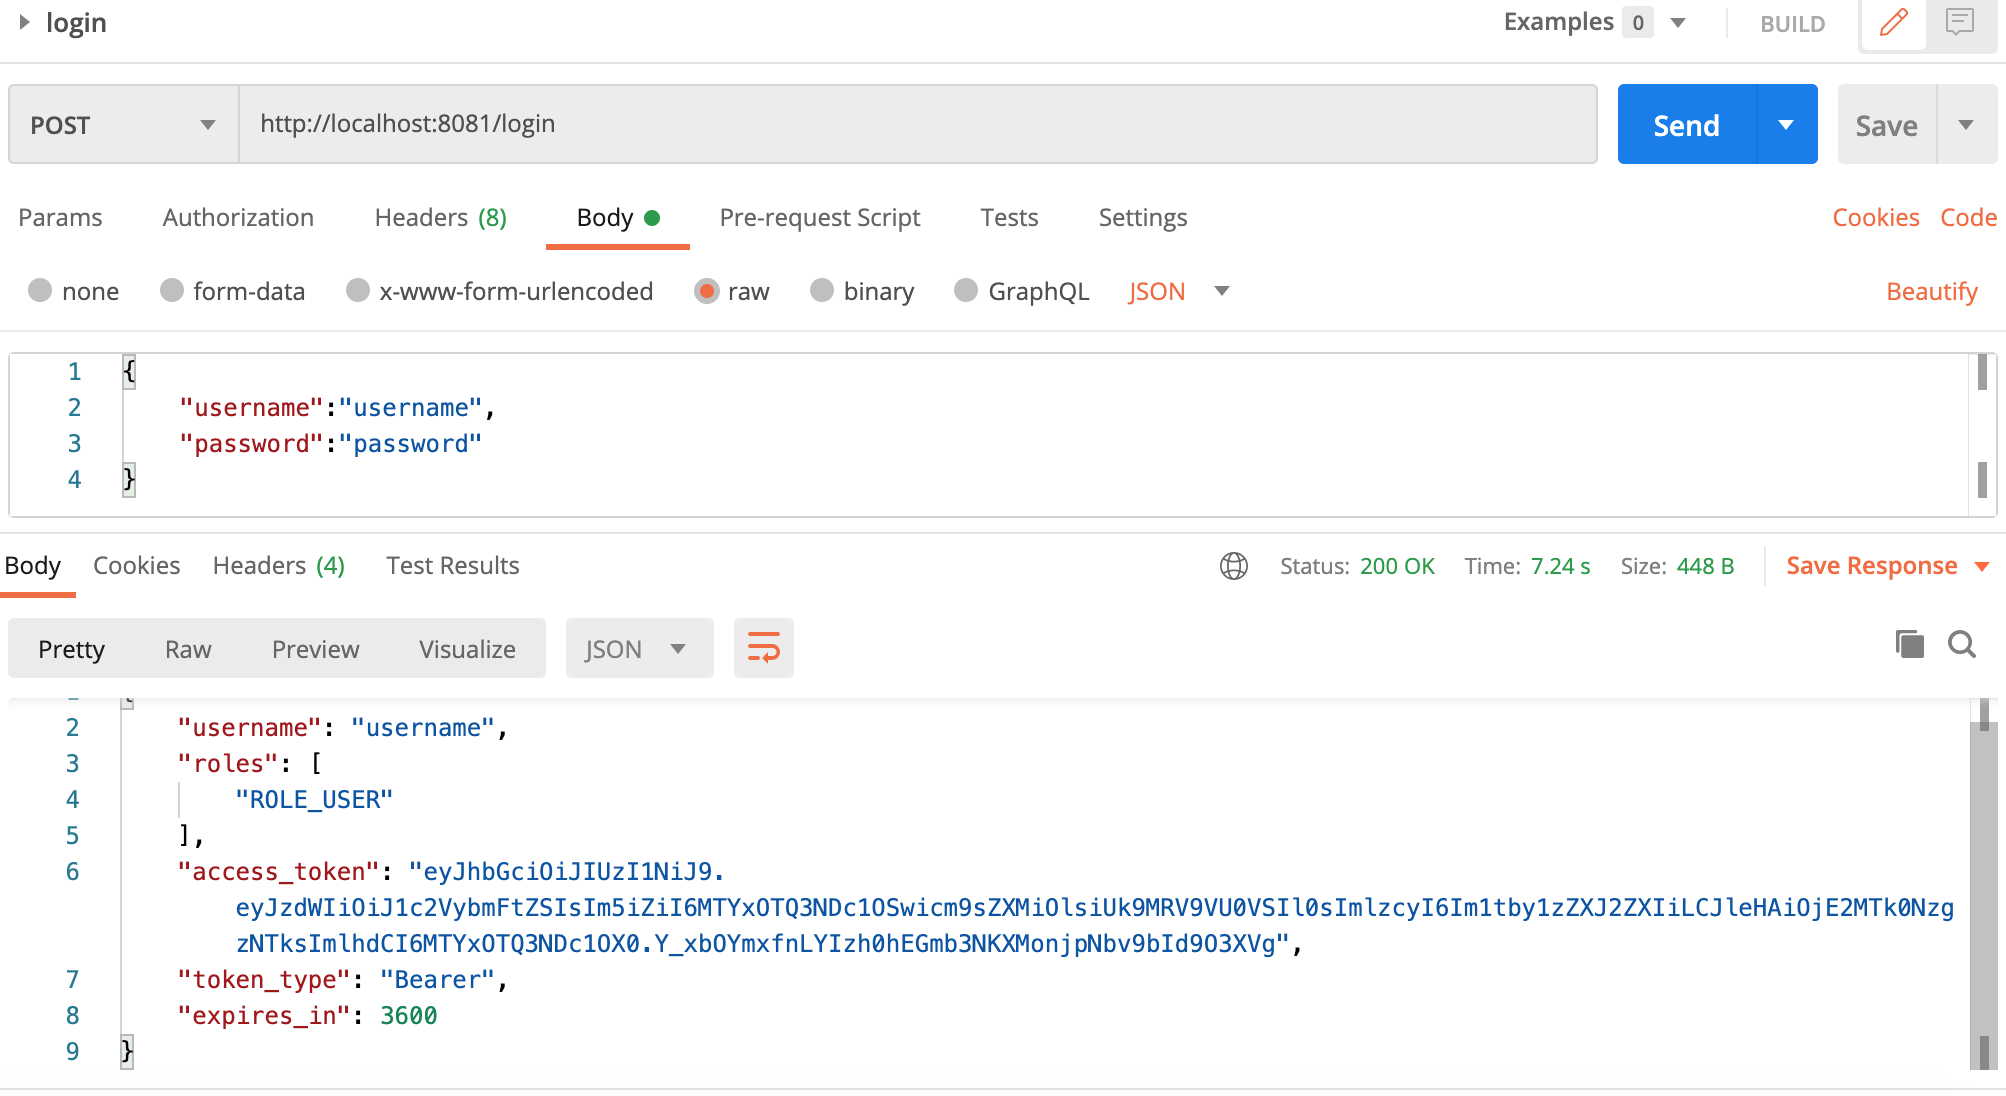Beautify the JSON request body
This screenshot has width=2006, height=1096.
pyautogui.click(x=1931, y=291)
